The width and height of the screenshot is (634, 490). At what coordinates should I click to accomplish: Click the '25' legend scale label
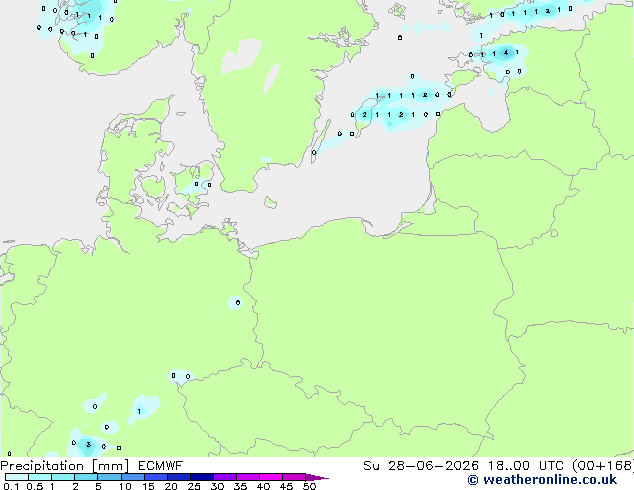point(194,486)
